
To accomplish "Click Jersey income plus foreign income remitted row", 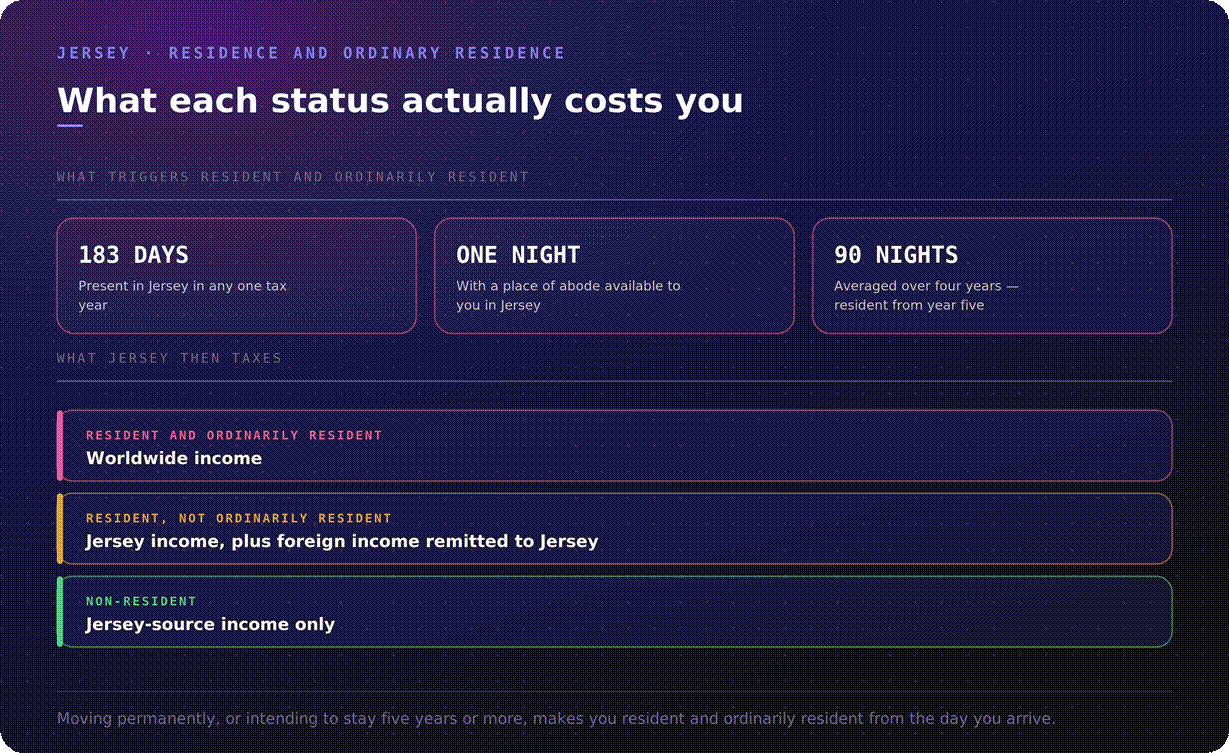I will 614,529.
